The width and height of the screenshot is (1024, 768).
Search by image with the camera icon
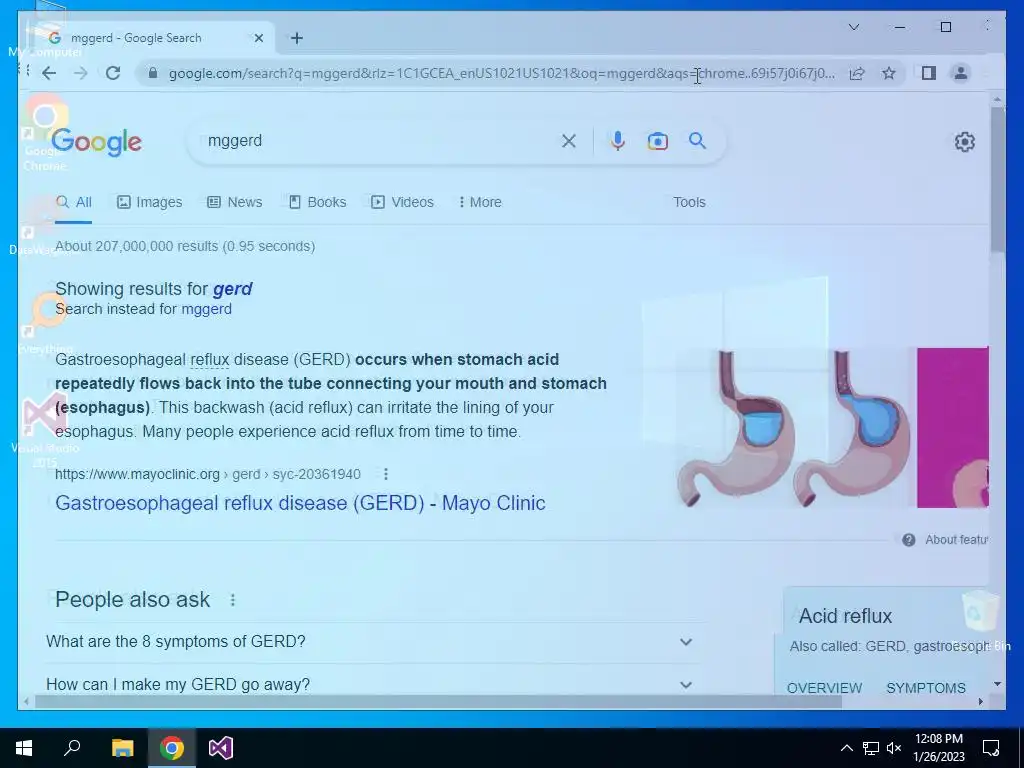[x=658, y=141]
